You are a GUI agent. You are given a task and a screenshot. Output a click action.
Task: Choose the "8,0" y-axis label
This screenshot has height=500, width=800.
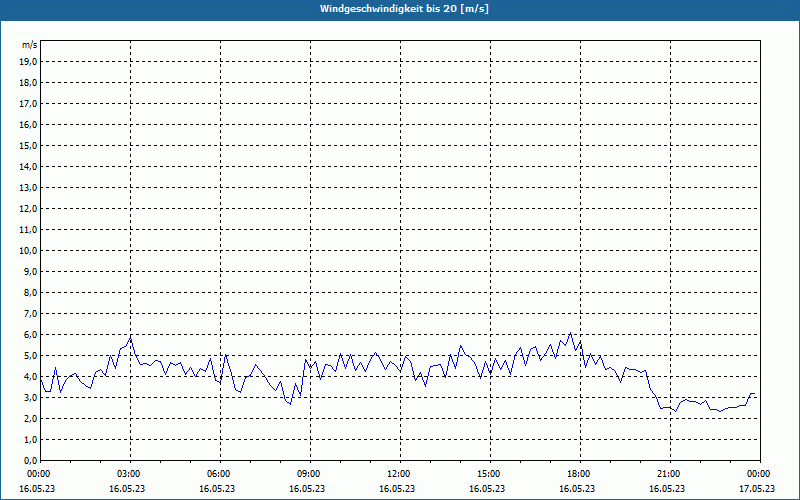30,292
